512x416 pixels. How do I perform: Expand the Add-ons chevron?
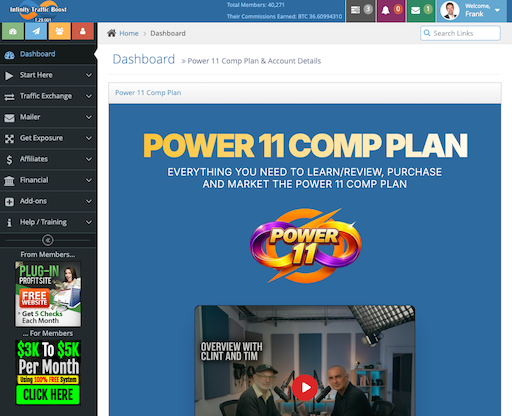[x=89, y=201]
